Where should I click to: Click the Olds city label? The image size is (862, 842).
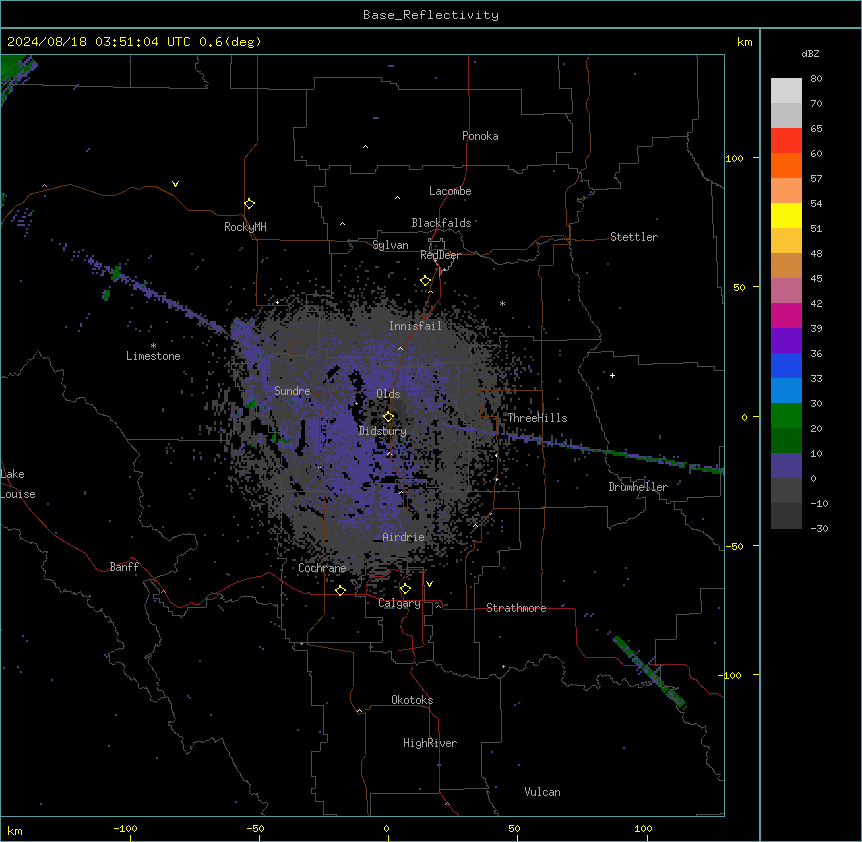tap(388, 394)
